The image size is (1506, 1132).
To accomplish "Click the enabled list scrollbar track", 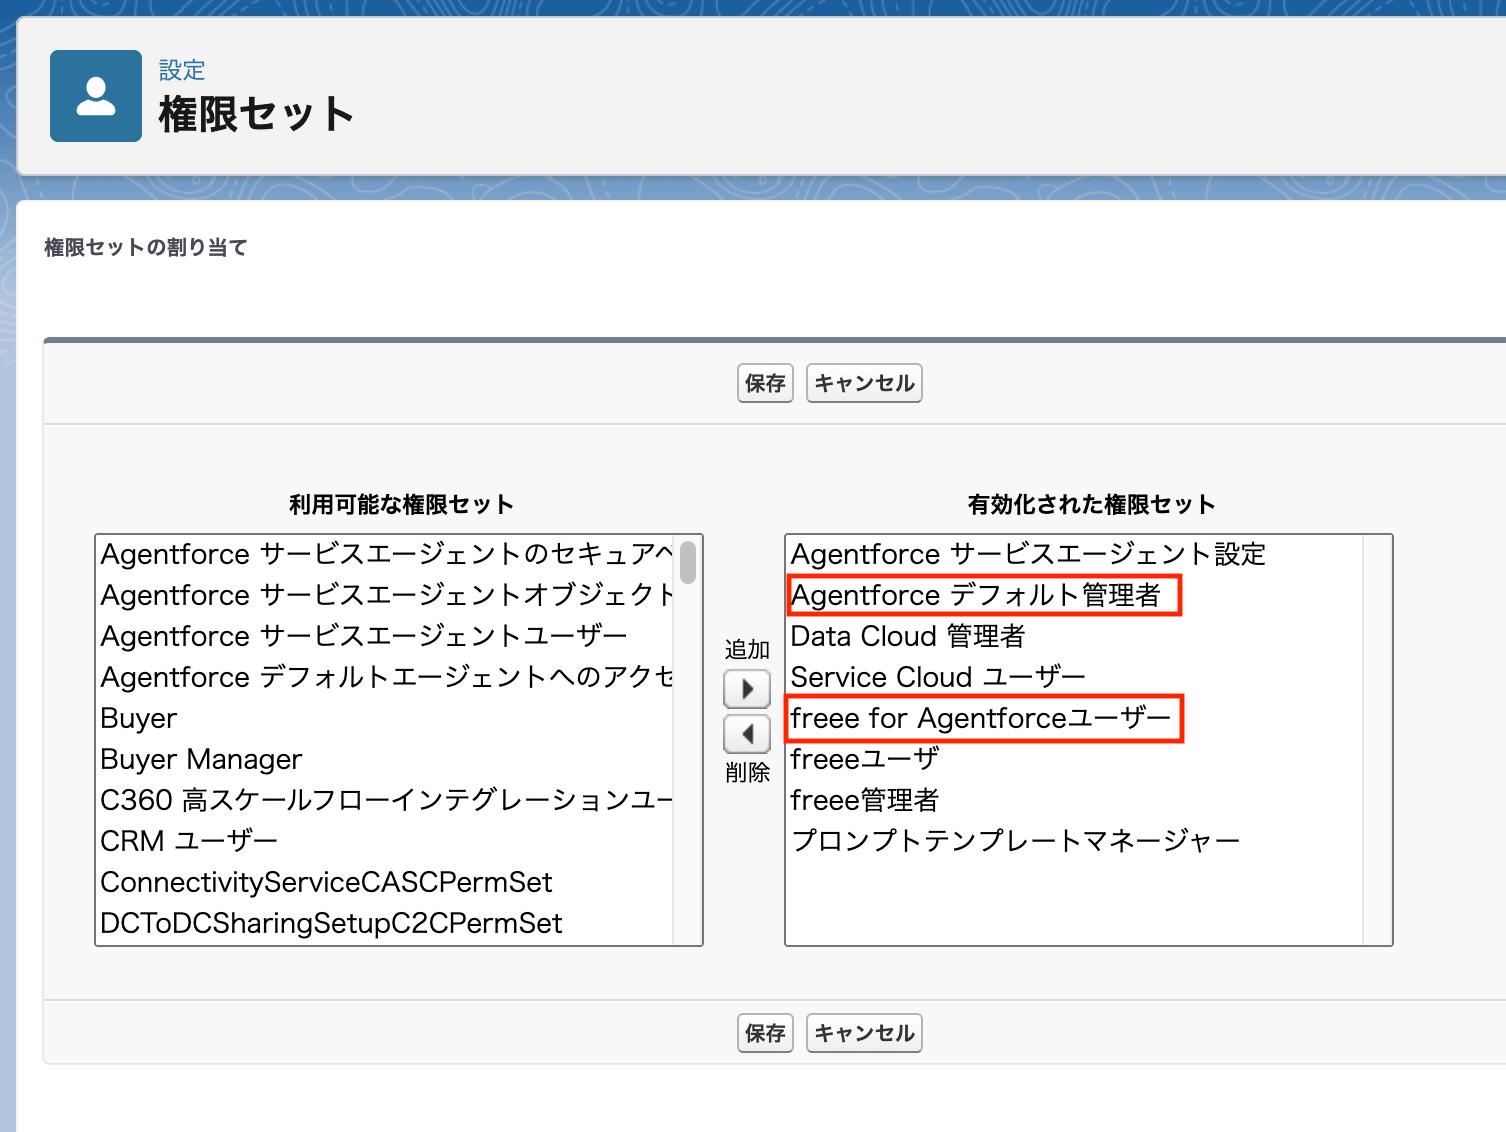I will 1377,740.
